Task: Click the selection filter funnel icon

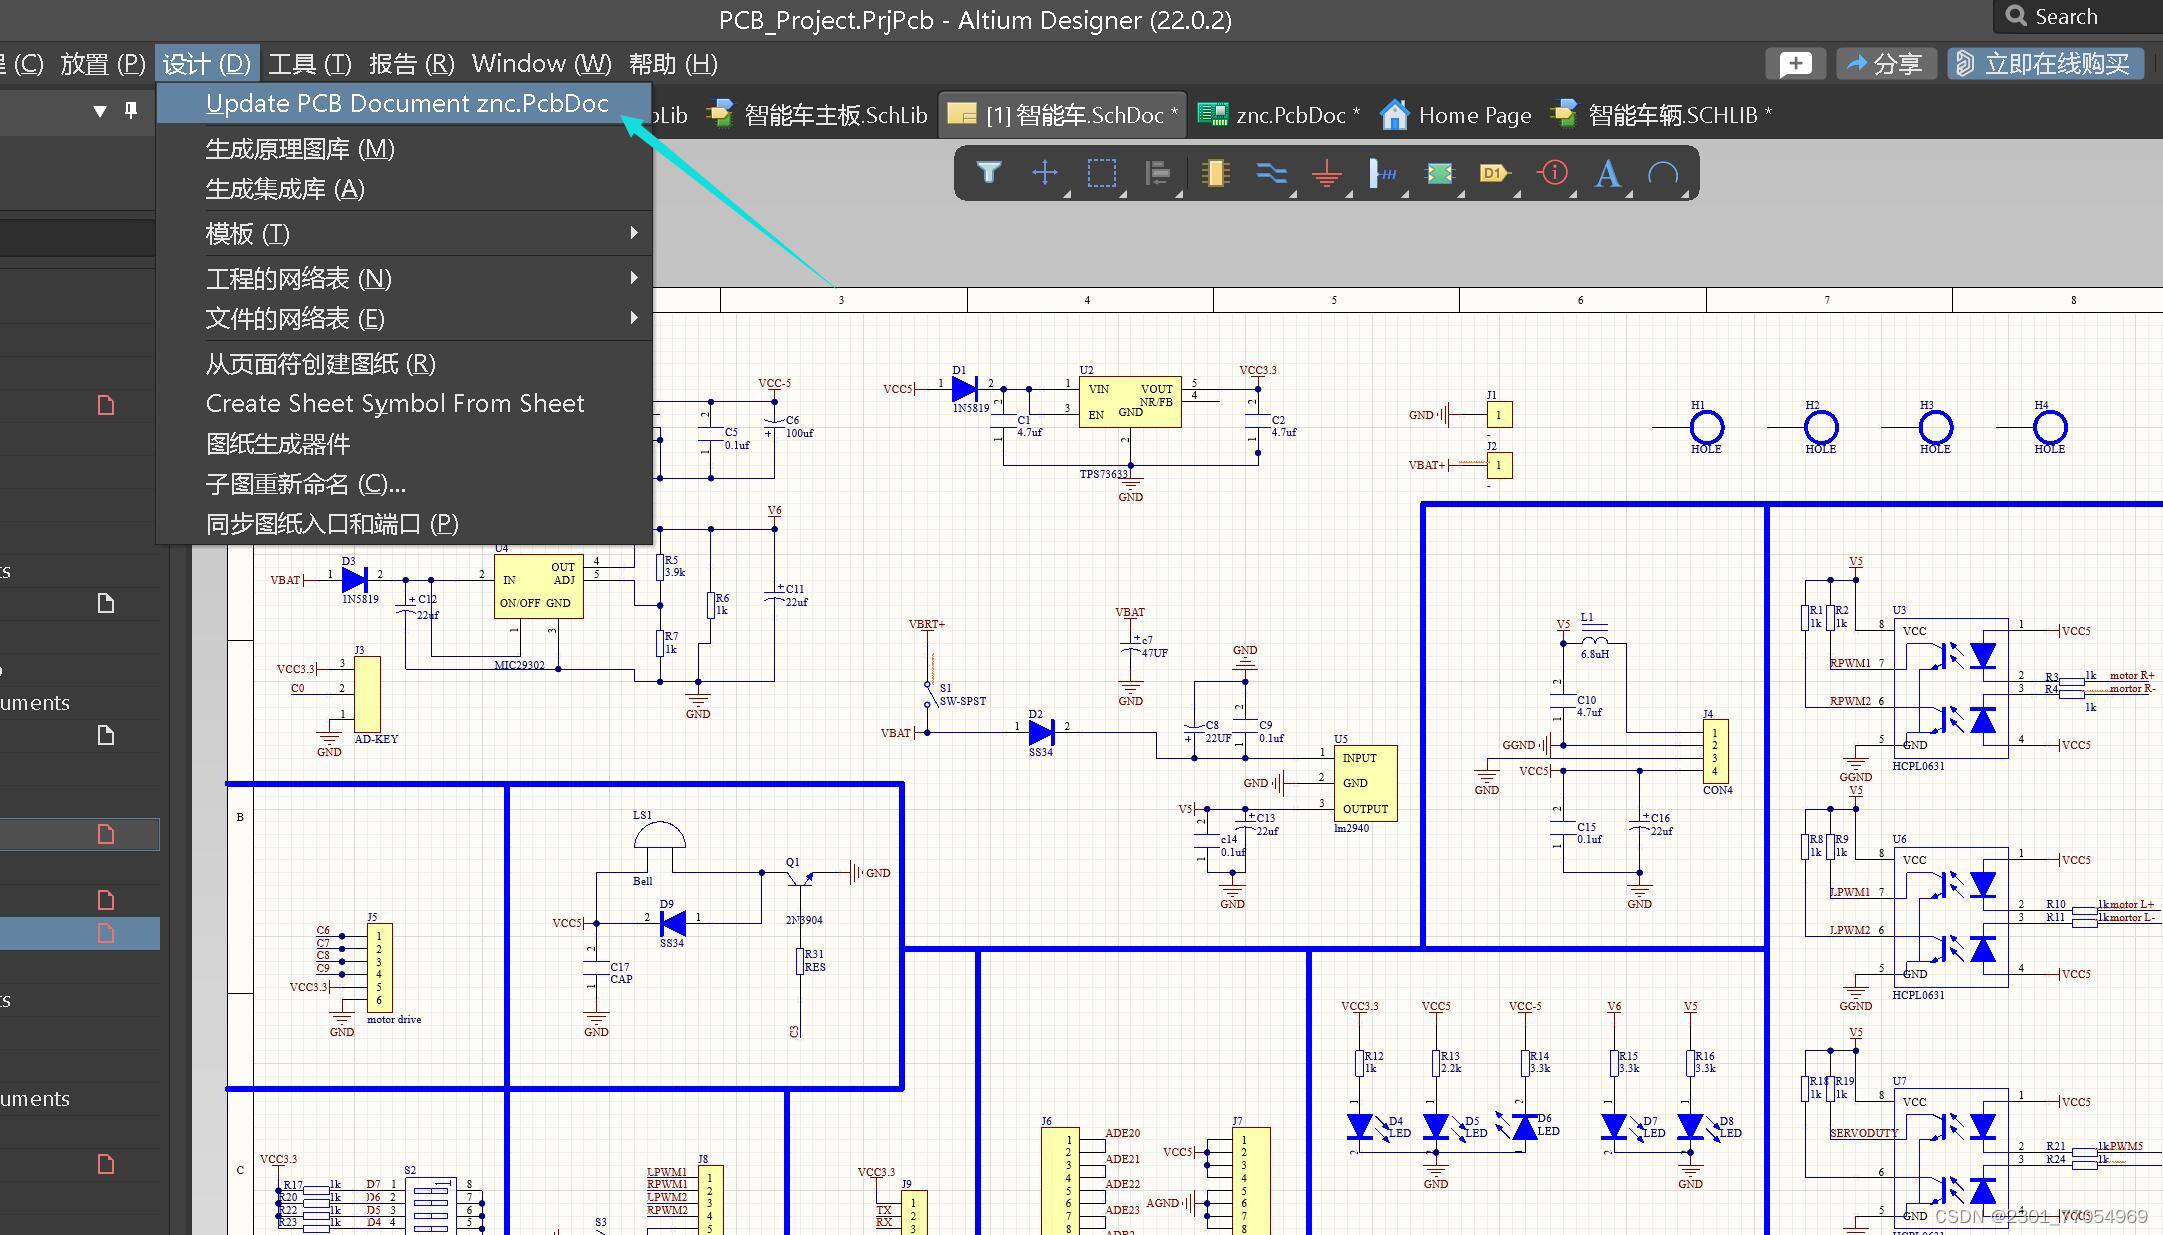Action: [x=988, y=173]
